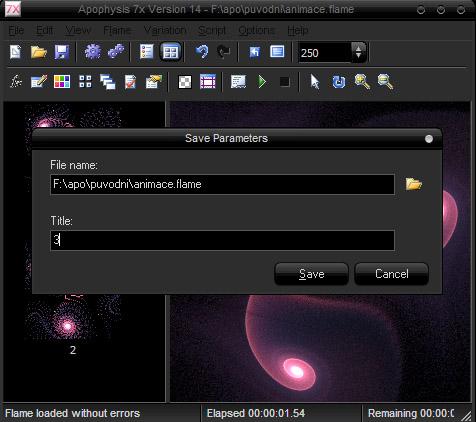The image size is (476, 422).
Task: Click the quality value field showing 250
Action: pos(324,53)
